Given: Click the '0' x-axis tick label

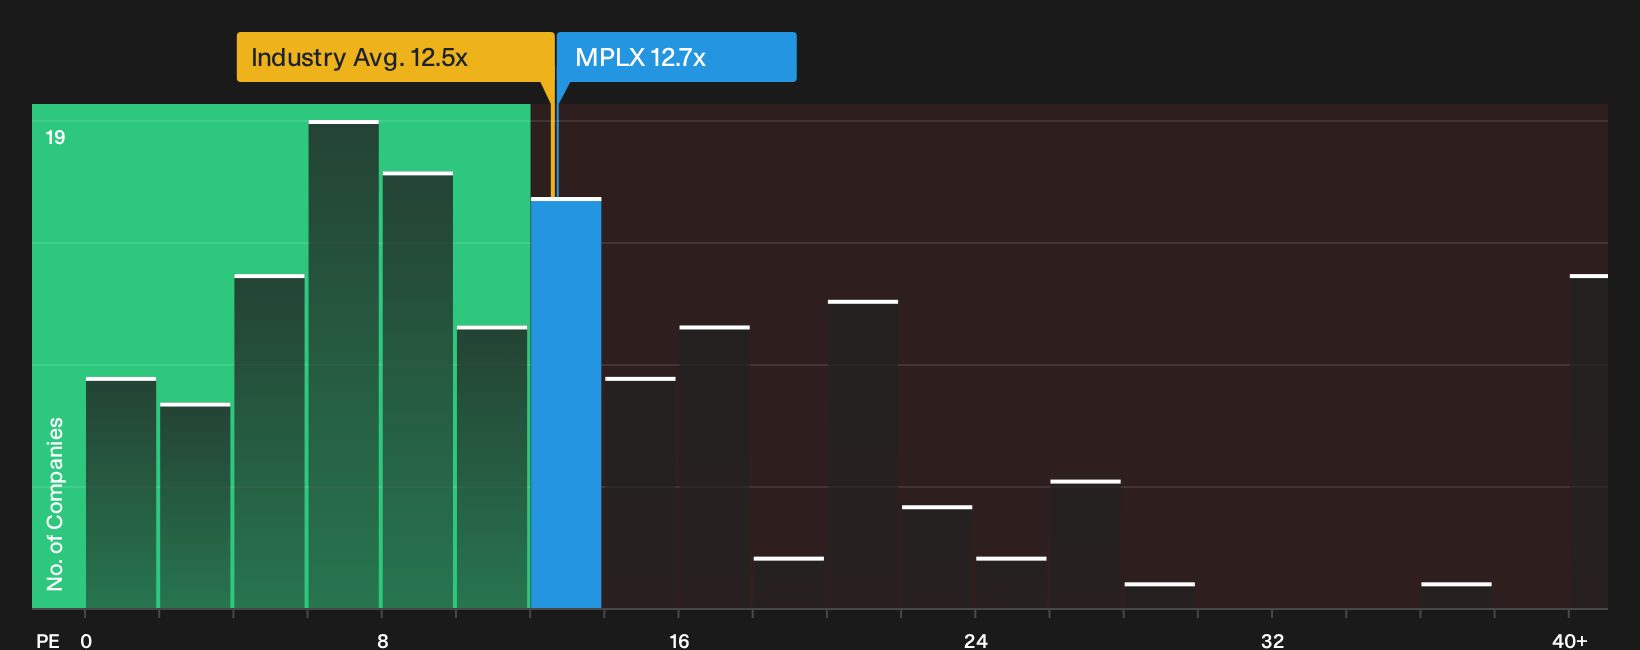Looking at the screenshot, I should [x=86, y=641].
